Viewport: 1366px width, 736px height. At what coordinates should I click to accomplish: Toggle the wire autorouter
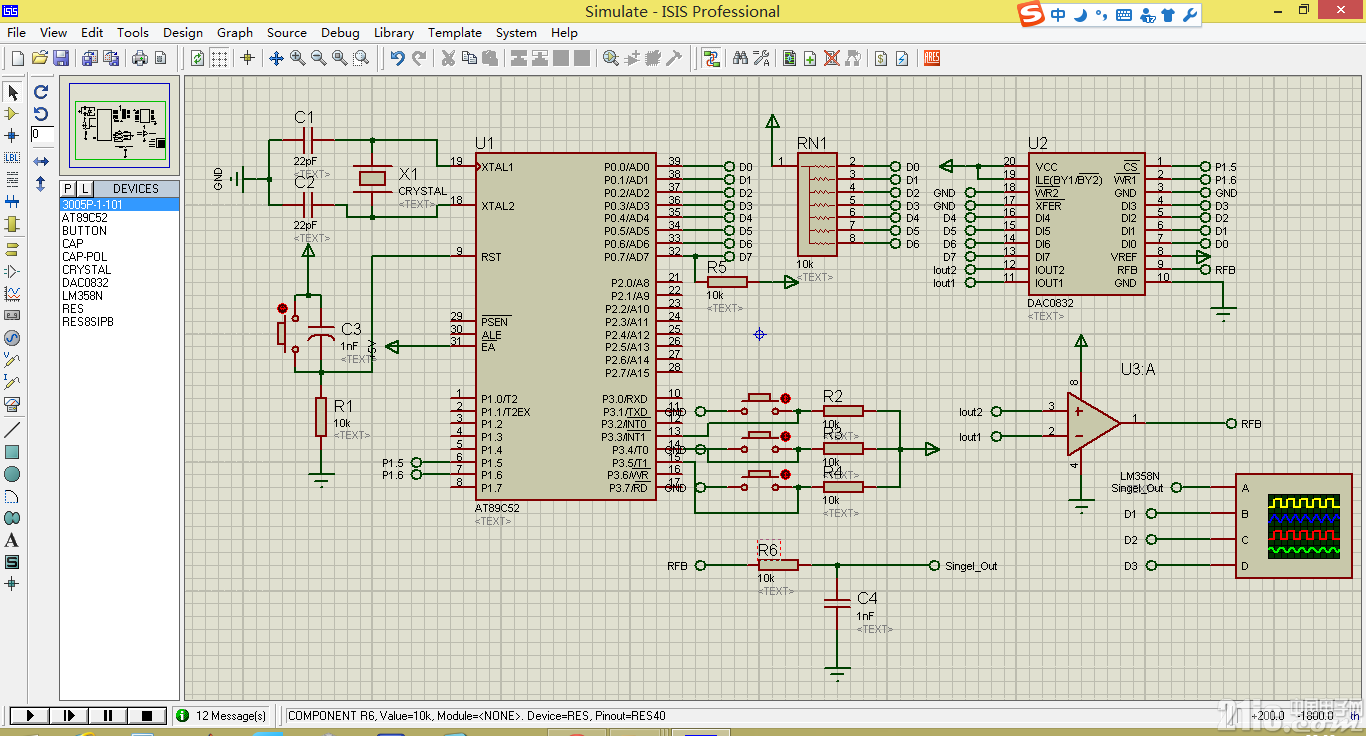pos(711,58)
